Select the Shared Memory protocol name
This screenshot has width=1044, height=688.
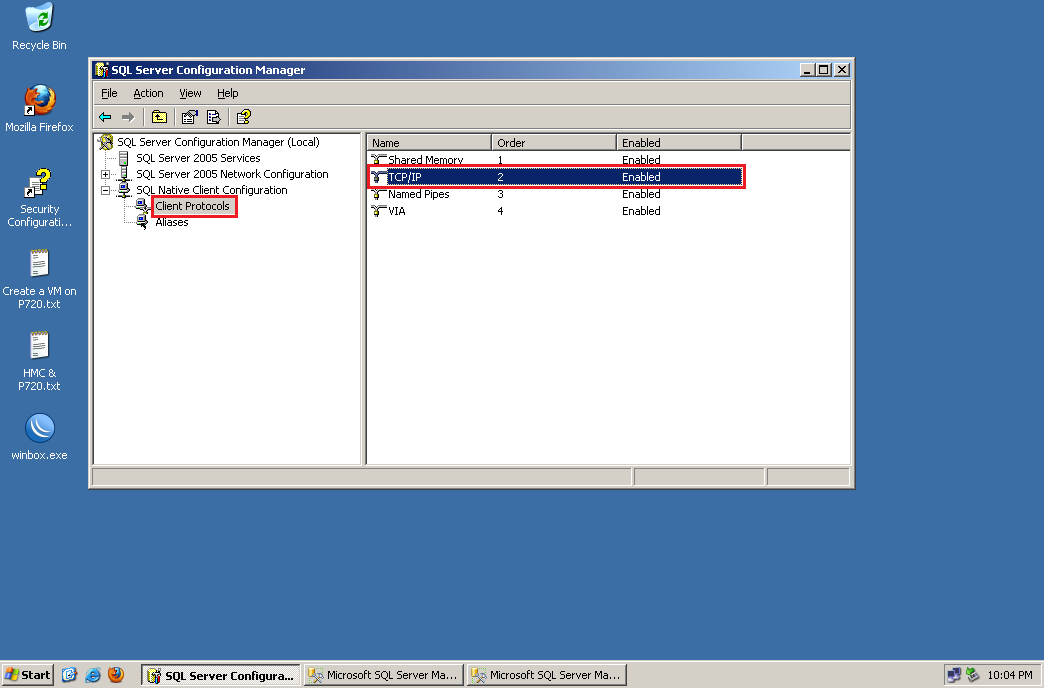pos(425,160)
